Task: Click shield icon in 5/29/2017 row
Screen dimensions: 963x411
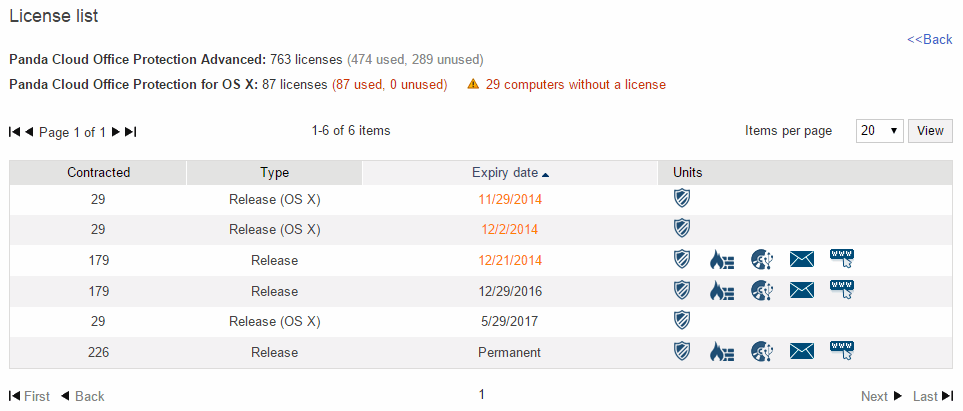Action: [682, 321]
